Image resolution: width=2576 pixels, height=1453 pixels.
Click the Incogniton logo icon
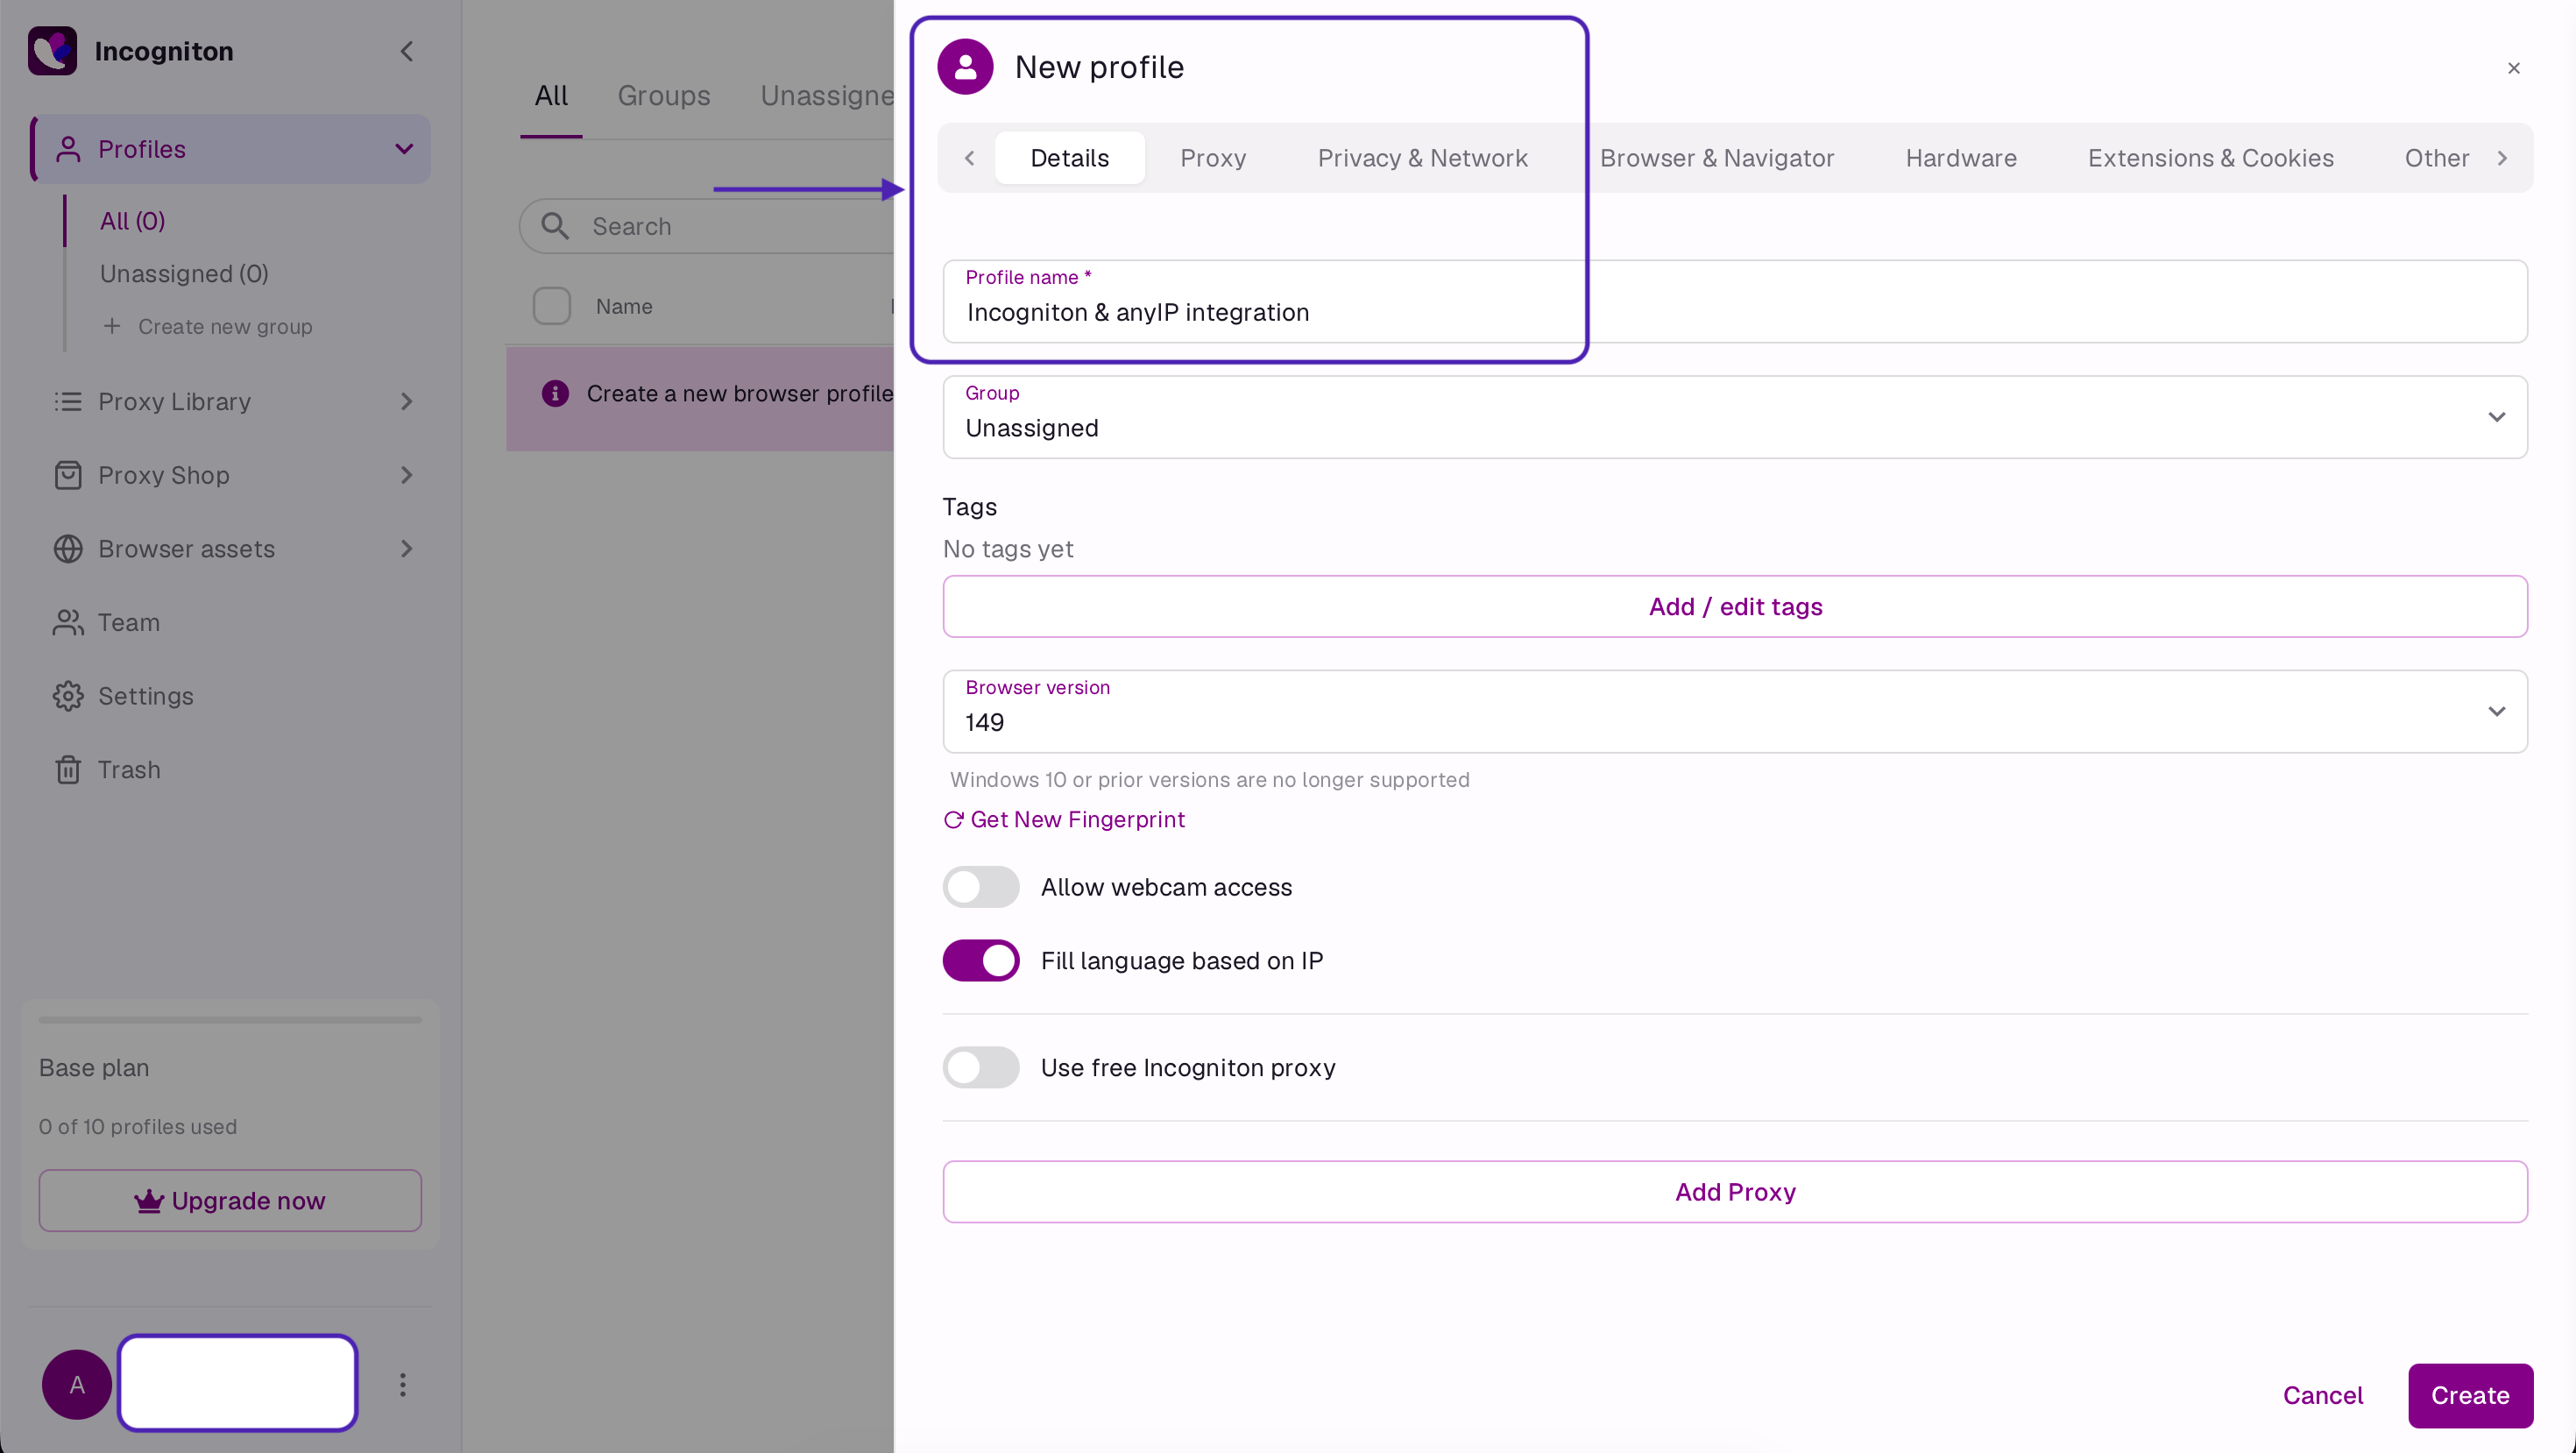[52, 51]
